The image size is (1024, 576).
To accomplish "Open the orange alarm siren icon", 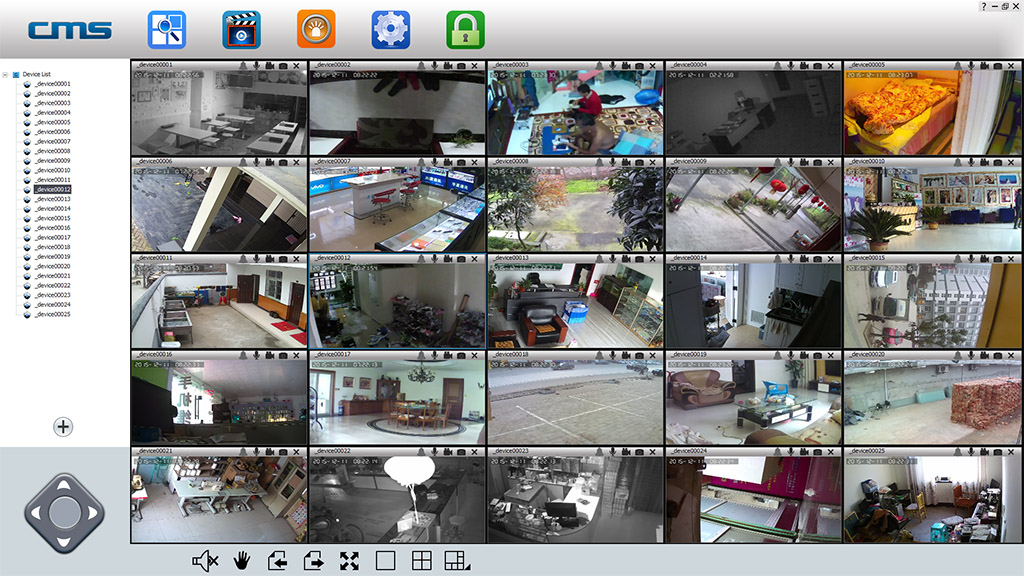I will (x=316, y=29).
